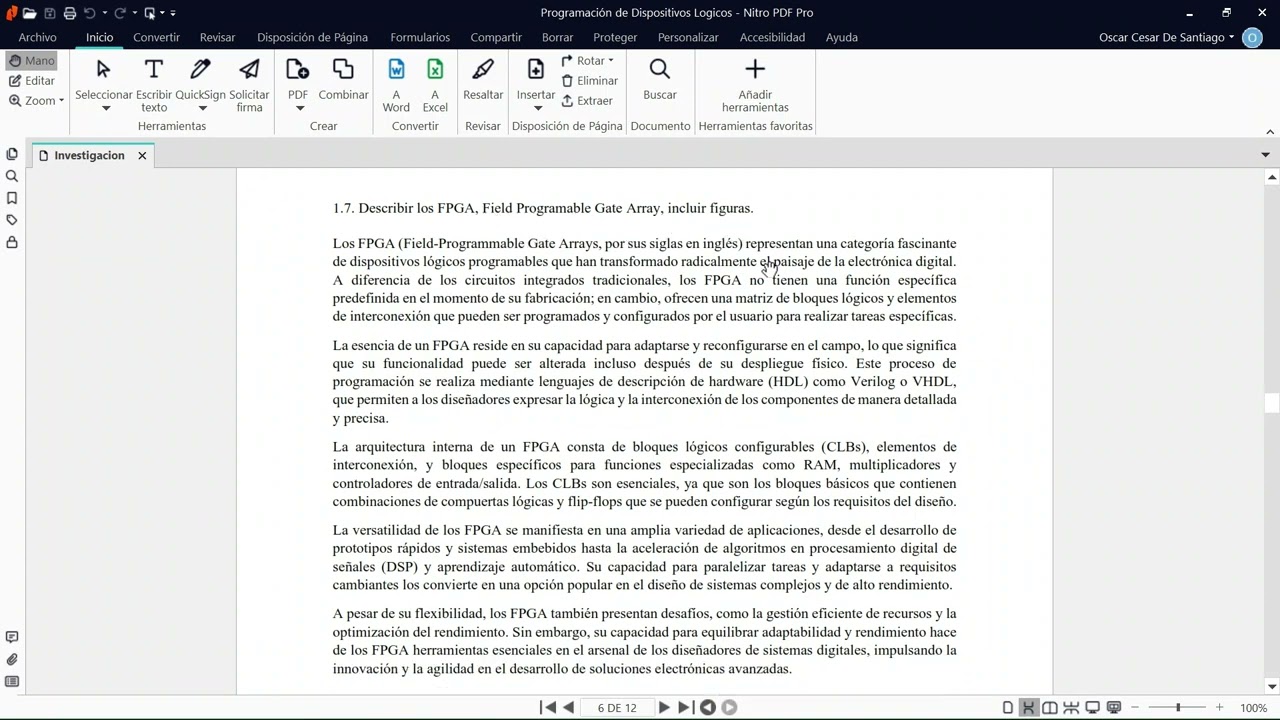Click the Print icon in title bar
The image size is (1280, 720).
(x=69, y=13)
